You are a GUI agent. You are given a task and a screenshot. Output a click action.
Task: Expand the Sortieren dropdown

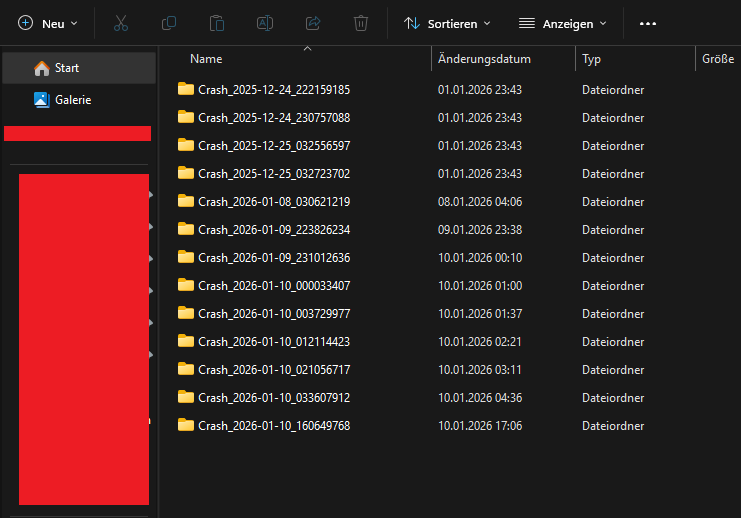(447, 23)
